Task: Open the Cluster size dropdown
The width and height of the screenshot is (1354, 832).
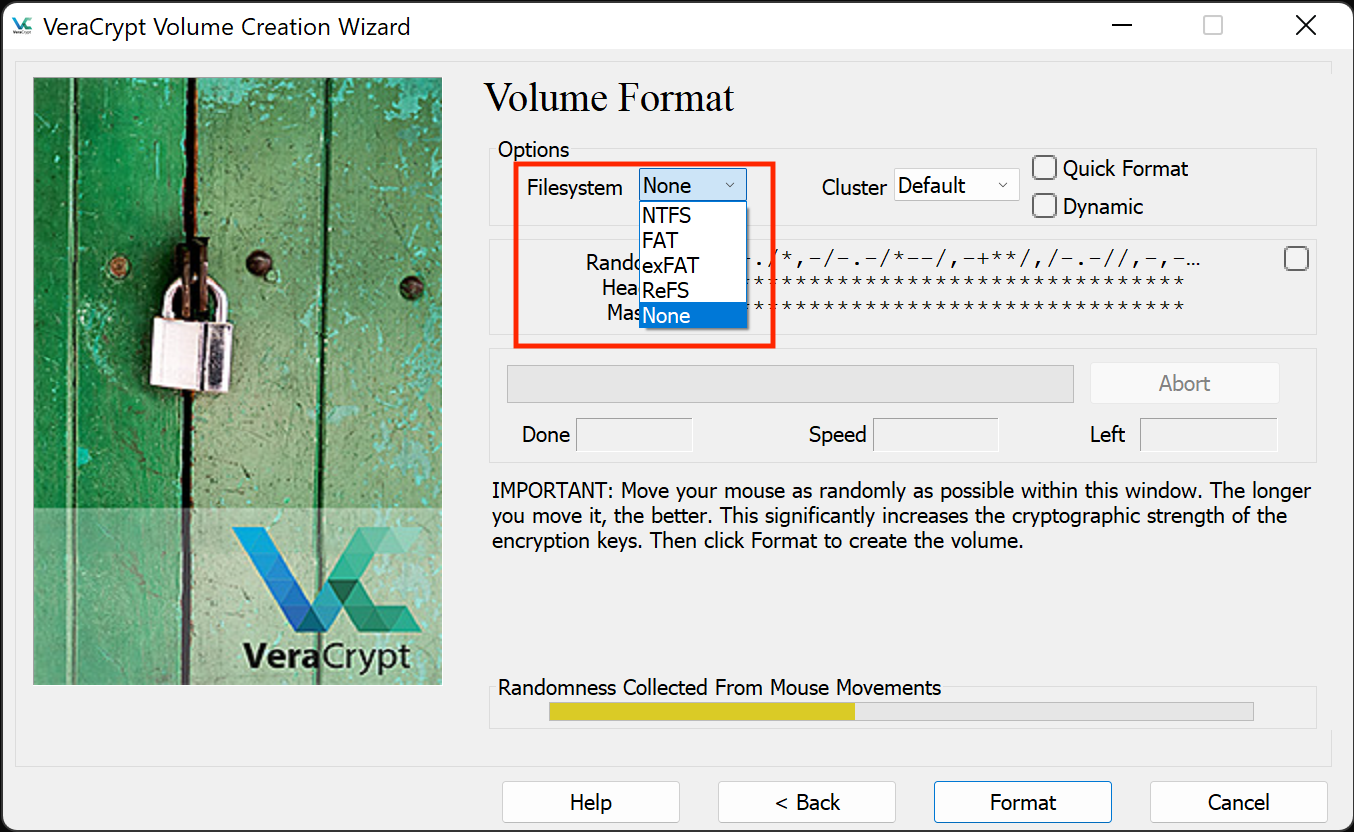Action: coord(955,185)
